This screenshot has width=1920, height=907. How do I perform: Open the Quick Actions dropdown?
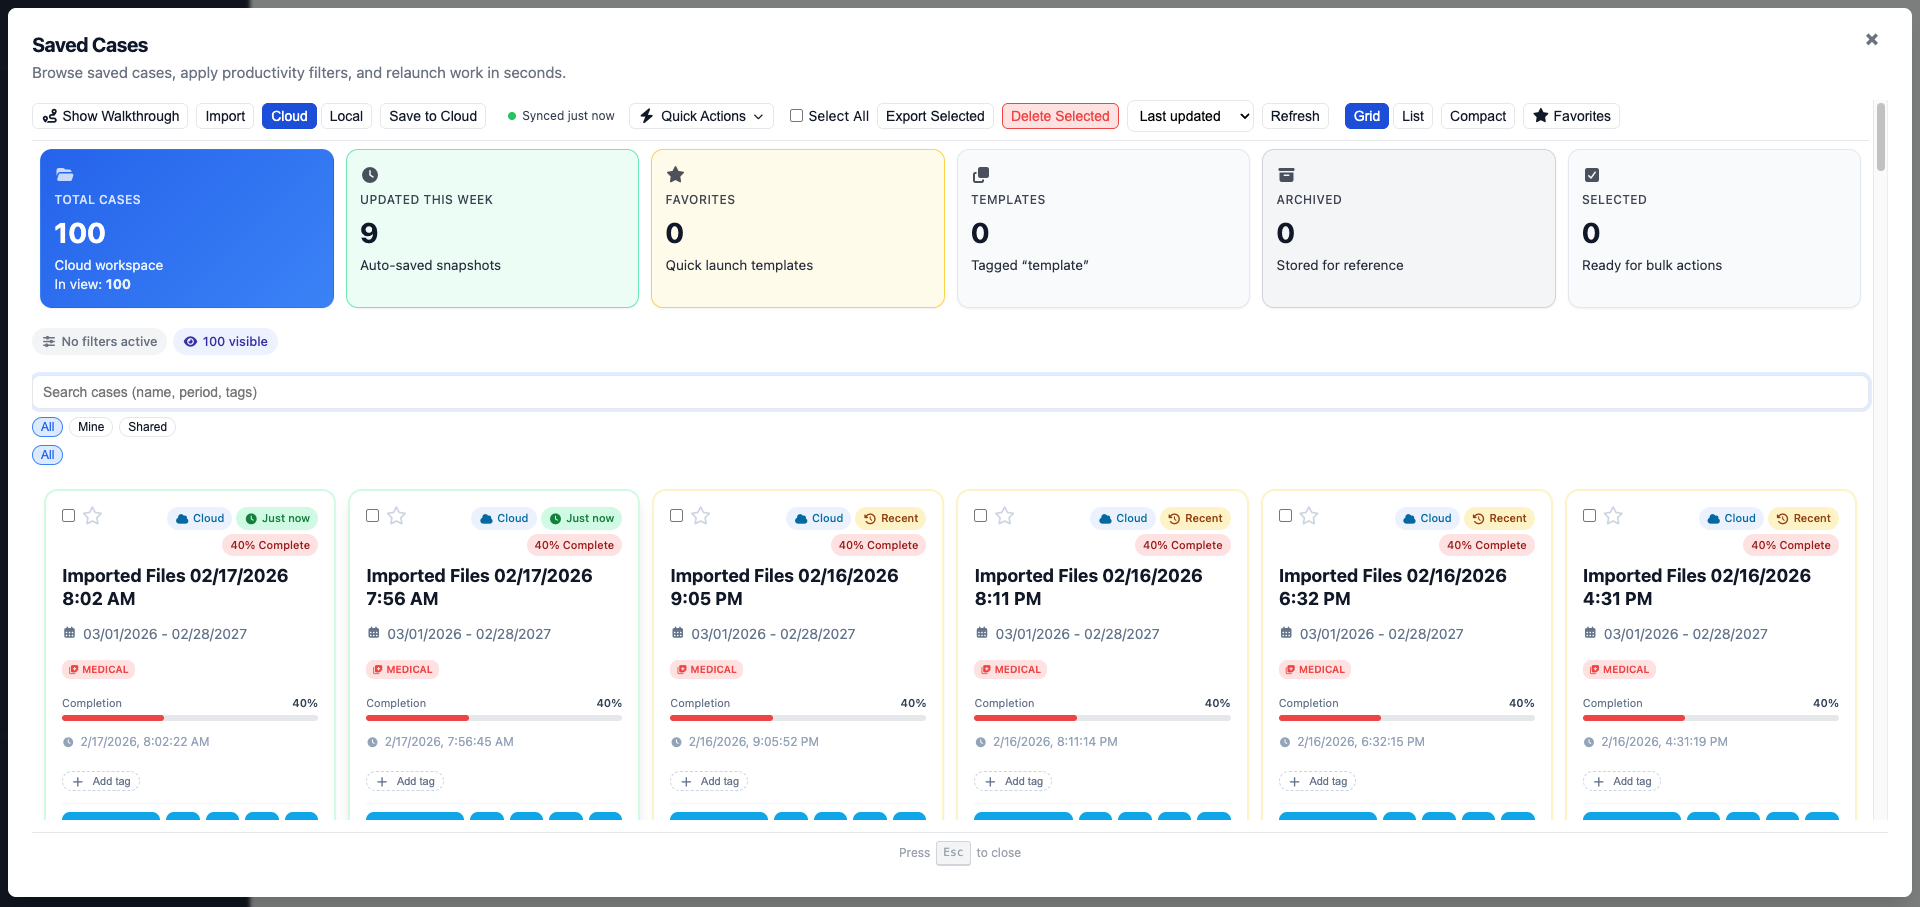pos(702,116)
